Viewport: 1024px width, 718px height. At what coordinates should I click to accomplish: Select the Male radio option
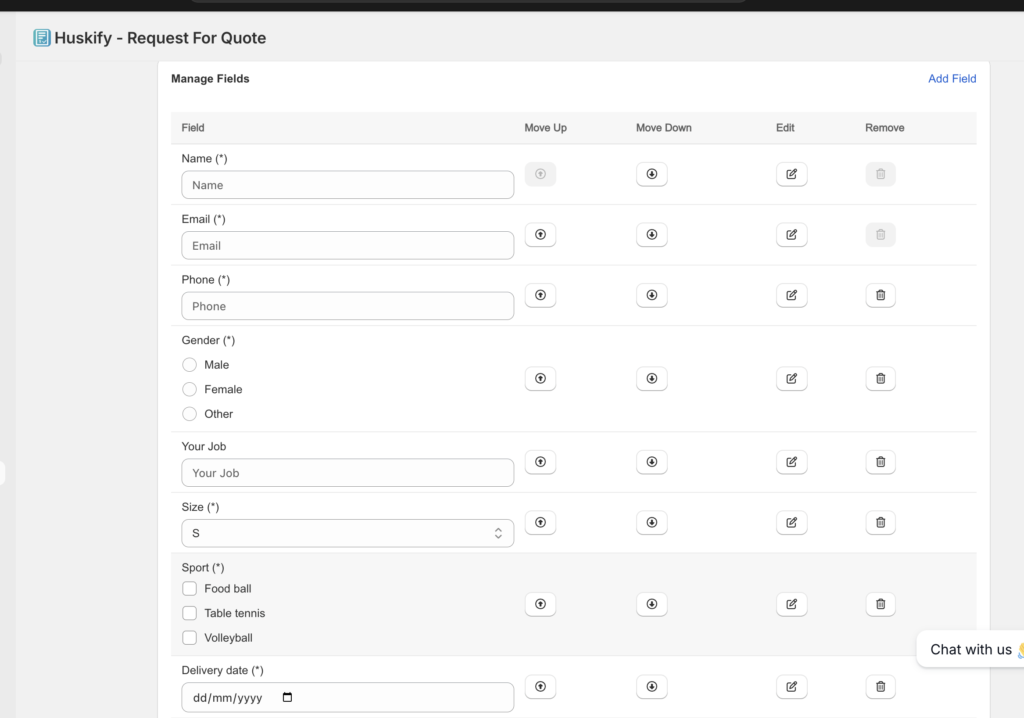click(x=190, y=365)
